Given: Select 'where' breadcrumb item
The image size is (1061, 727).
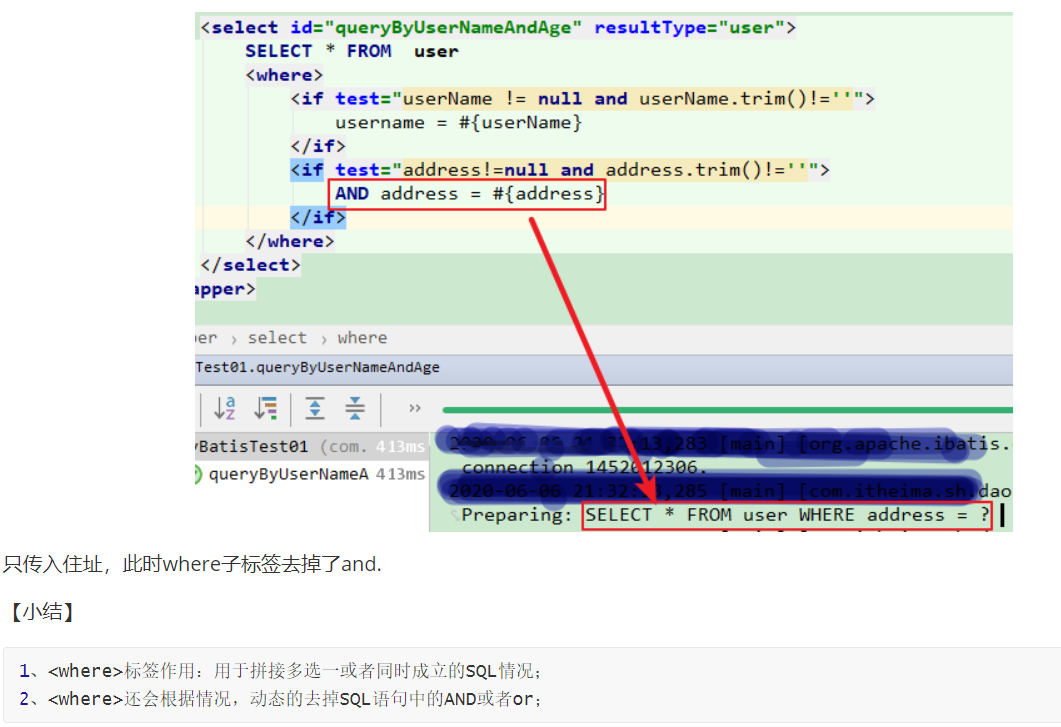Looking at the screenshot, I should pyautogui.click(x=362, y=338).
